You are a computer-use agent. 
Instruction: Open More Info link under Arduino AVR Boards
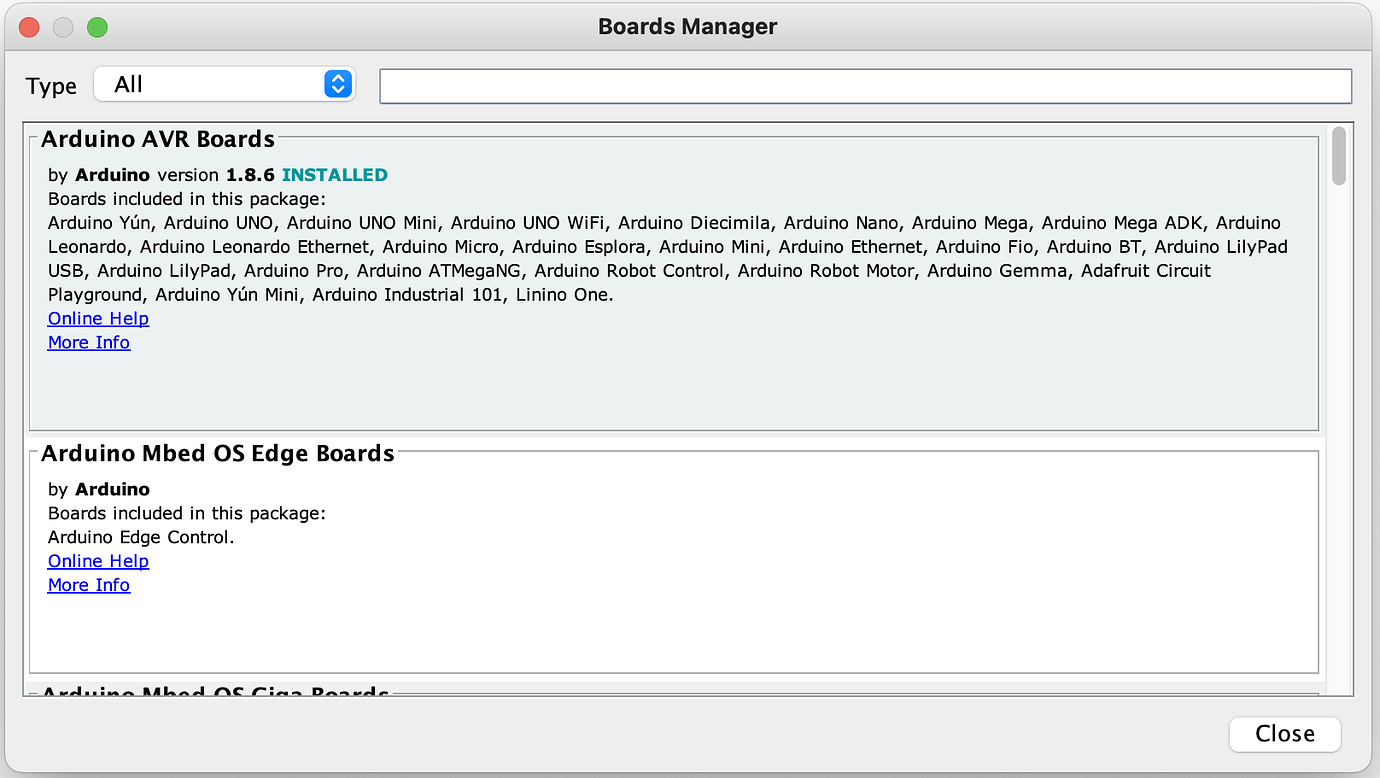(x=89, y=342)
